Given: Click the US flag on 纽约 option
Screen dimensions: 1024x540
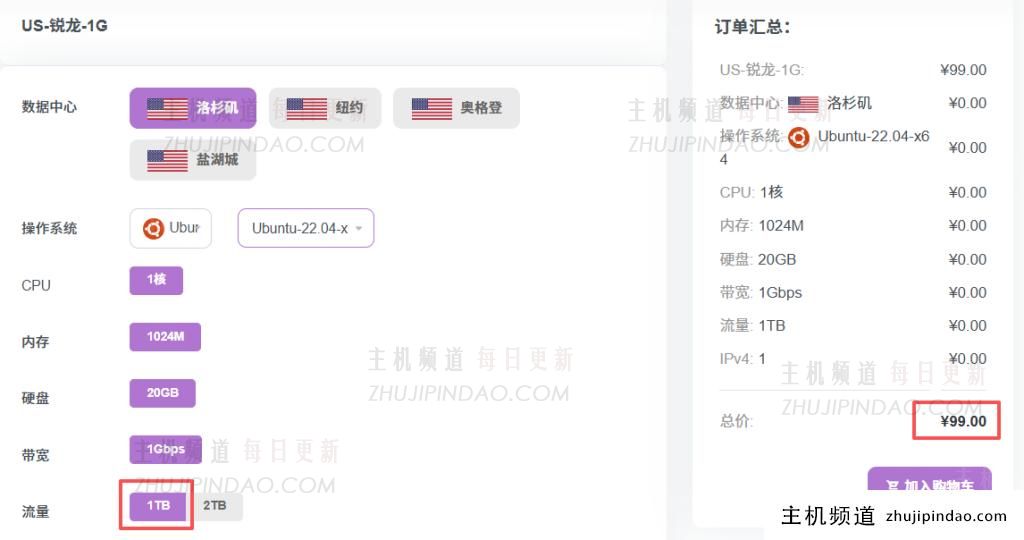Looking at the screenshot, I should pyautogui.click(x=306, y=108).
